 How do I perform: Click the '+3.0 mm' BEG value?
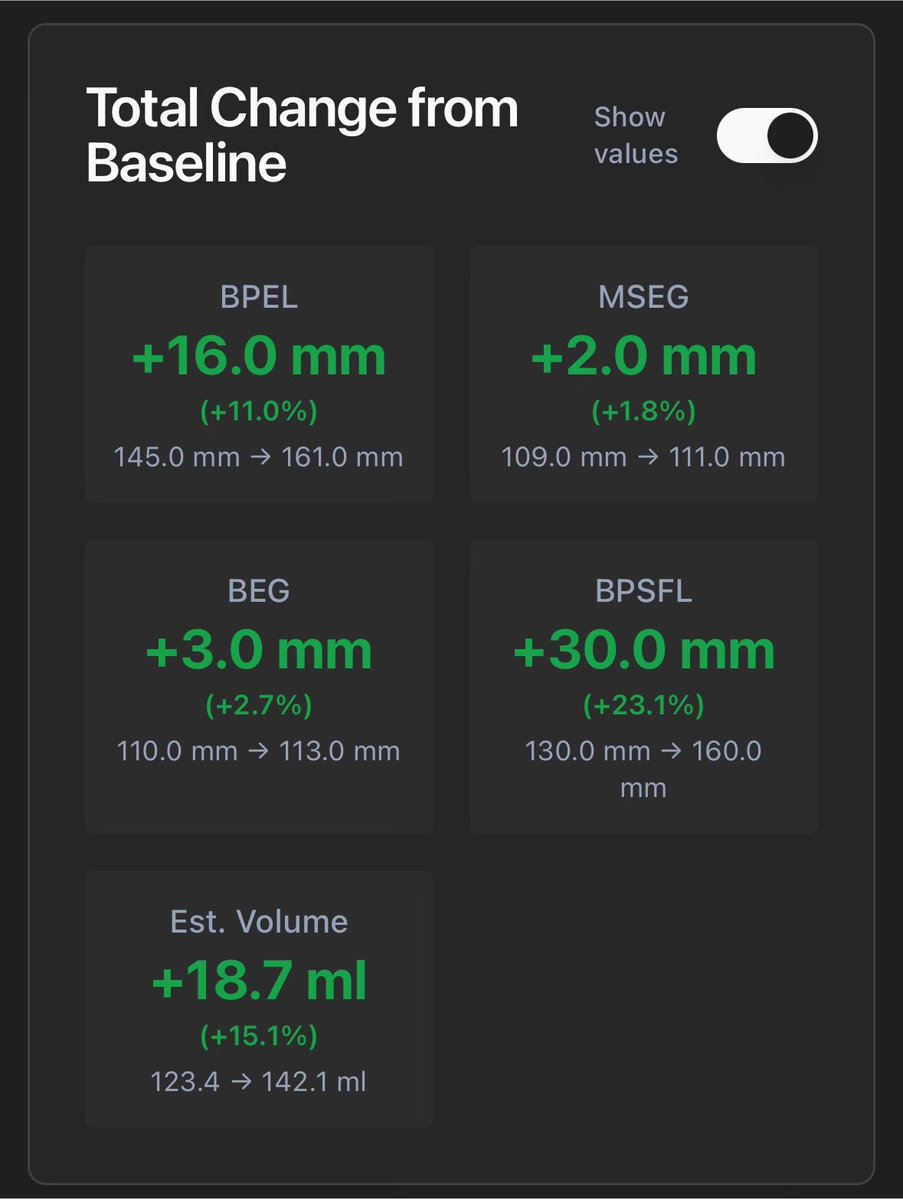[259, 651]
